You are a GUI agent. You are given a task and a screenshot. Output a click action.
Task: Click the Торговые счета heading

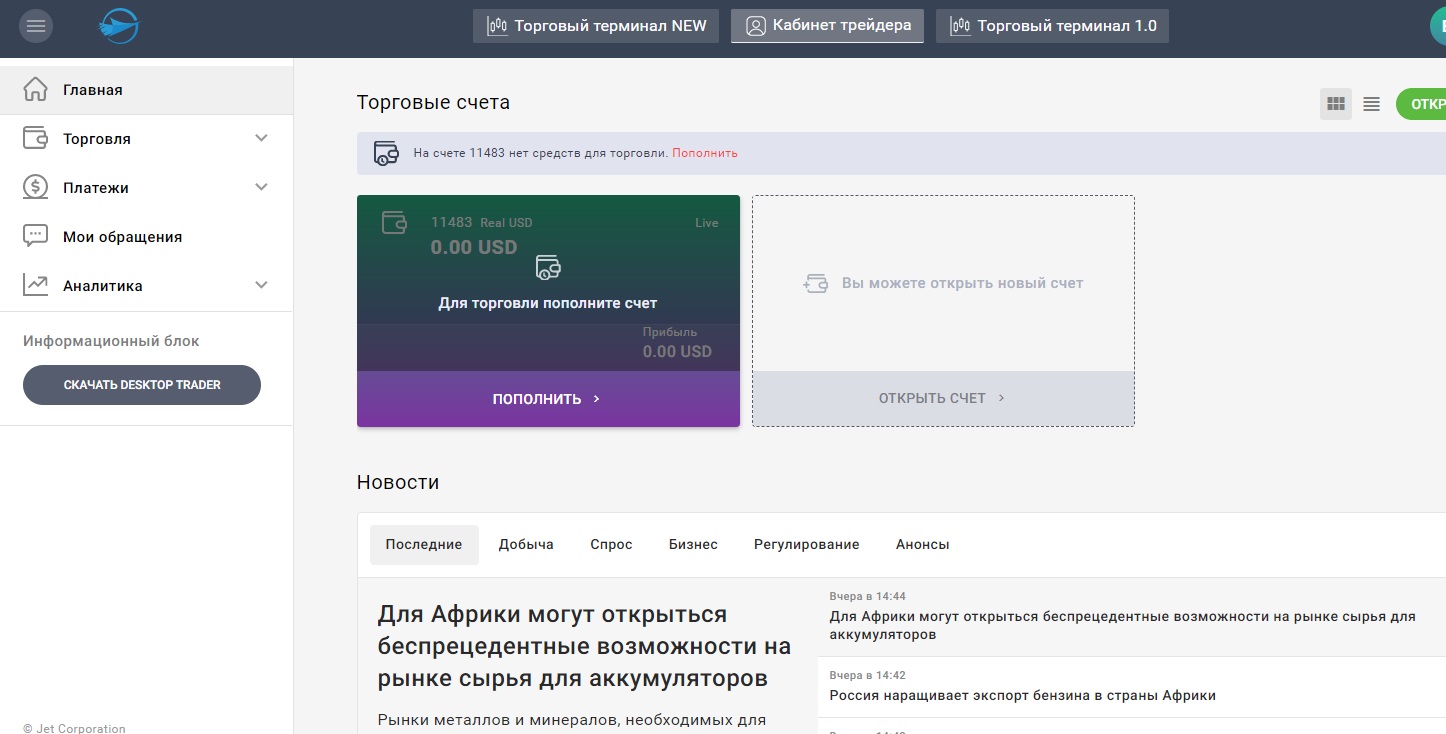(x=433, y=102)
